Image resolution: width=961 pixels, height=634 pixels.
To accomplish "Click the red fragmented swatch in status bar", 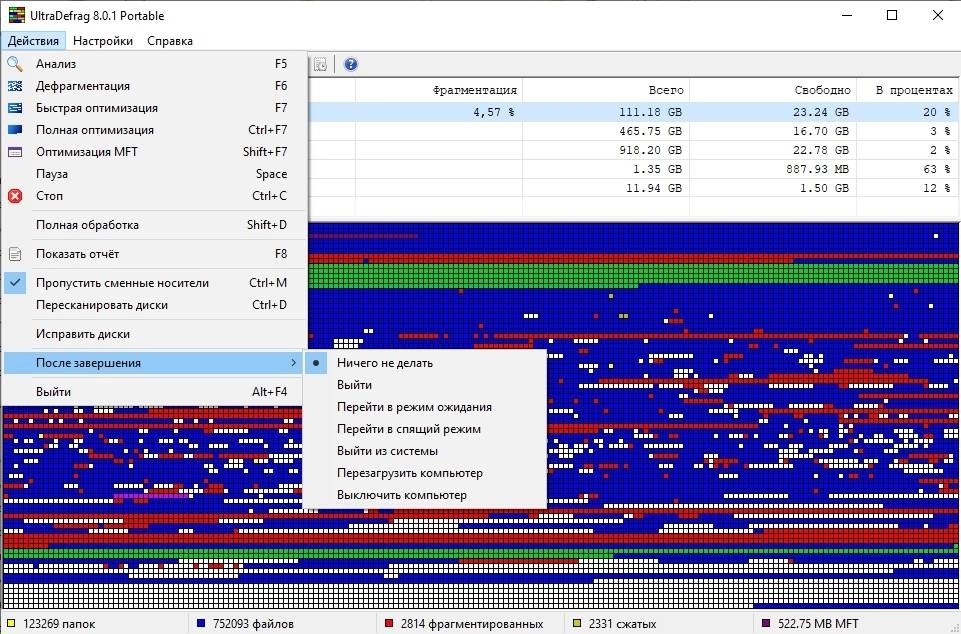I will pyautogui.click(x=389, y=624).
